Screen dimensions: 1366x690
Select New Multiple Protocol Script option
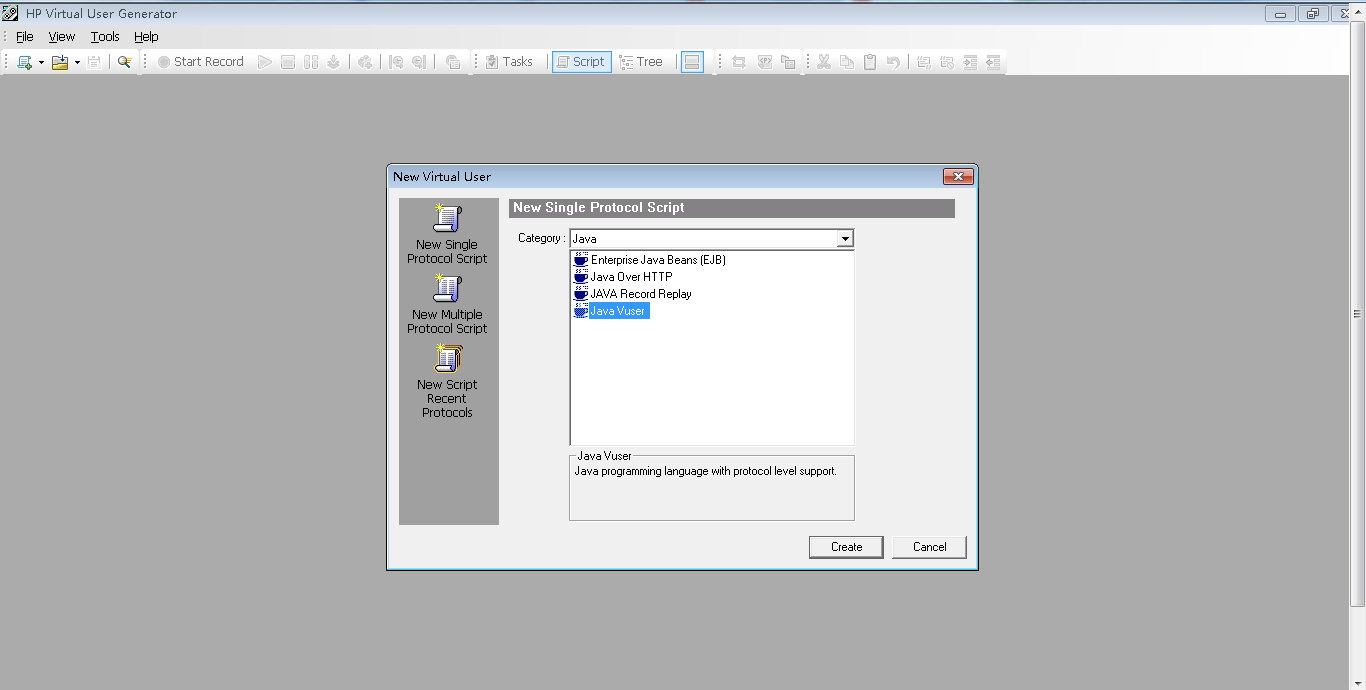pyautogui.click(x=447, y=305)
